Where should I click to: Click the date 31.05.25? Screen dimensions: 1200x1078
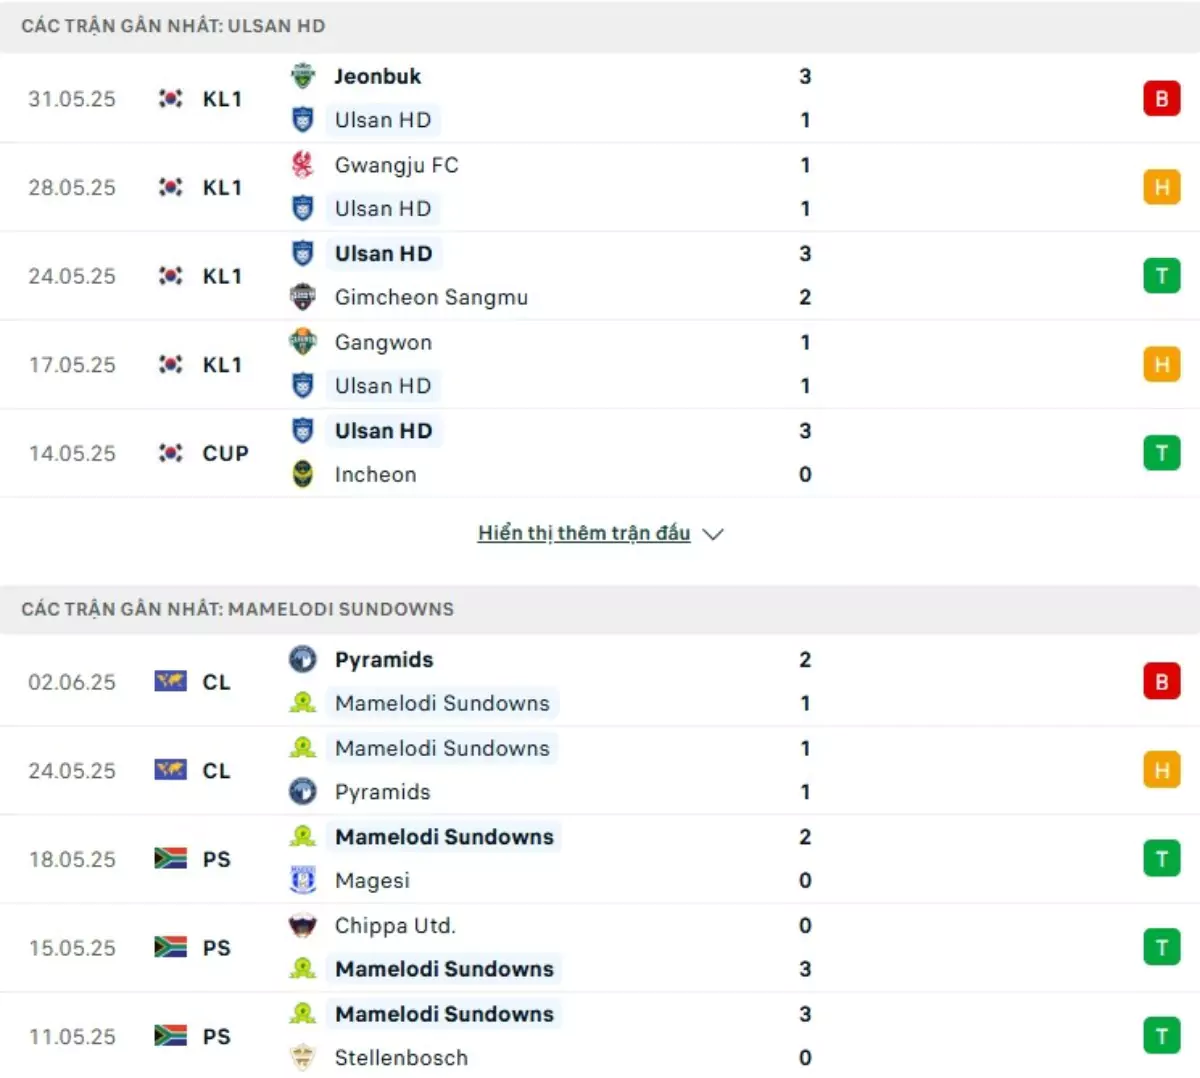[x=72, y=99]
